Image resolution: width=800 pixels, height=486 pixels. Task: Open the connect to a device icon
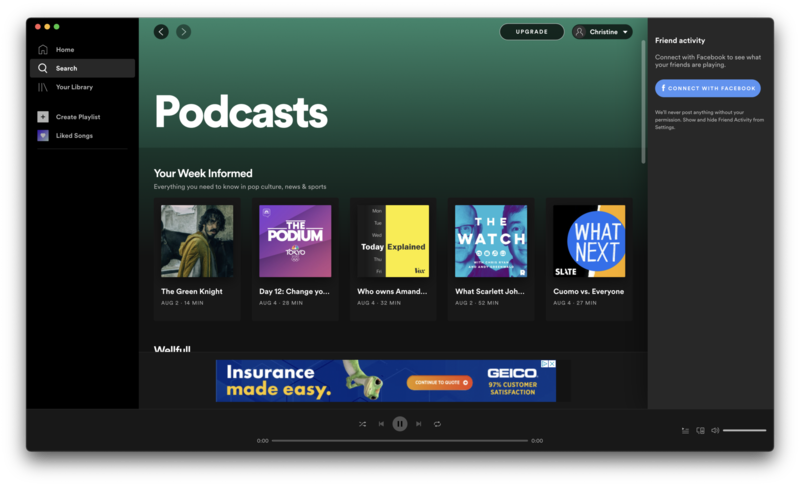[x=701, y=431]
